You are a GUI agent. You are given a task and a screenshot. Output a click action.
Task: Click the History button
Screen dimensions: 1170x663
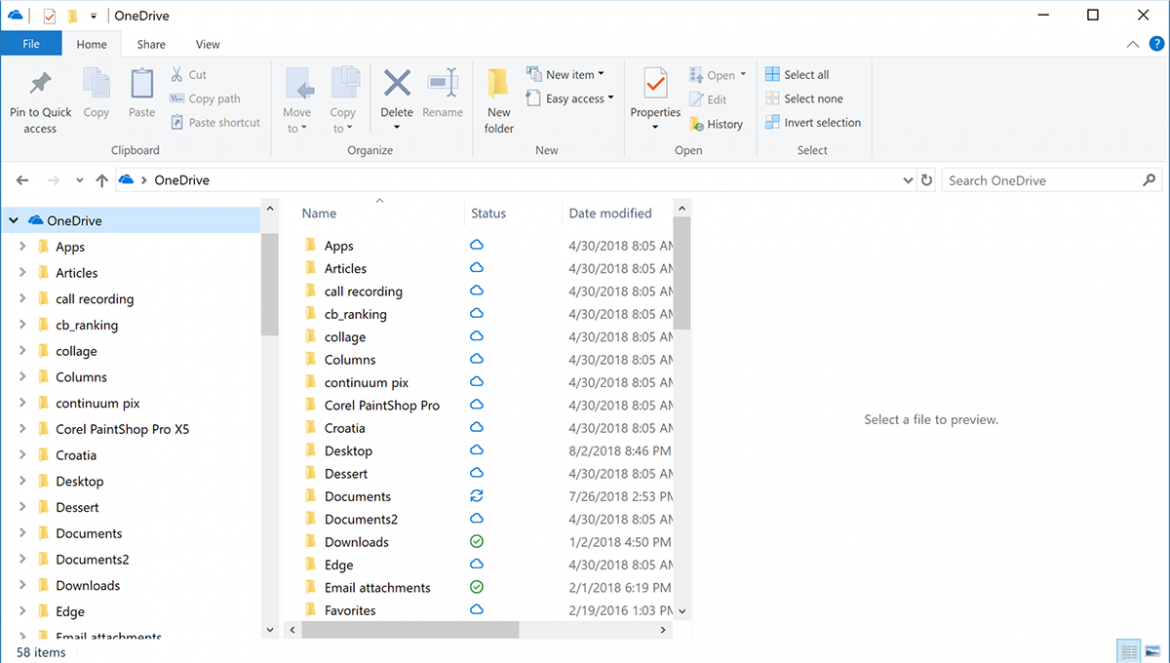[x=718, y=123]
